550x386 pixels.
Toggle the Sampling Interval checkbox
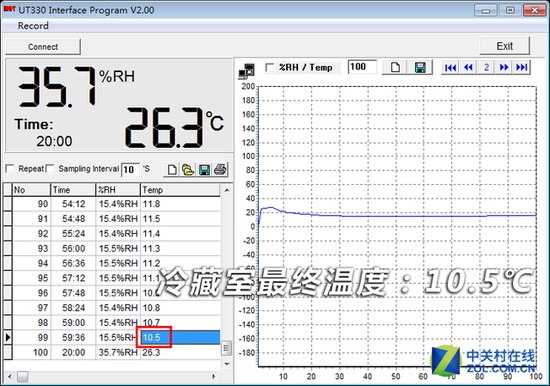coord(50,169)
